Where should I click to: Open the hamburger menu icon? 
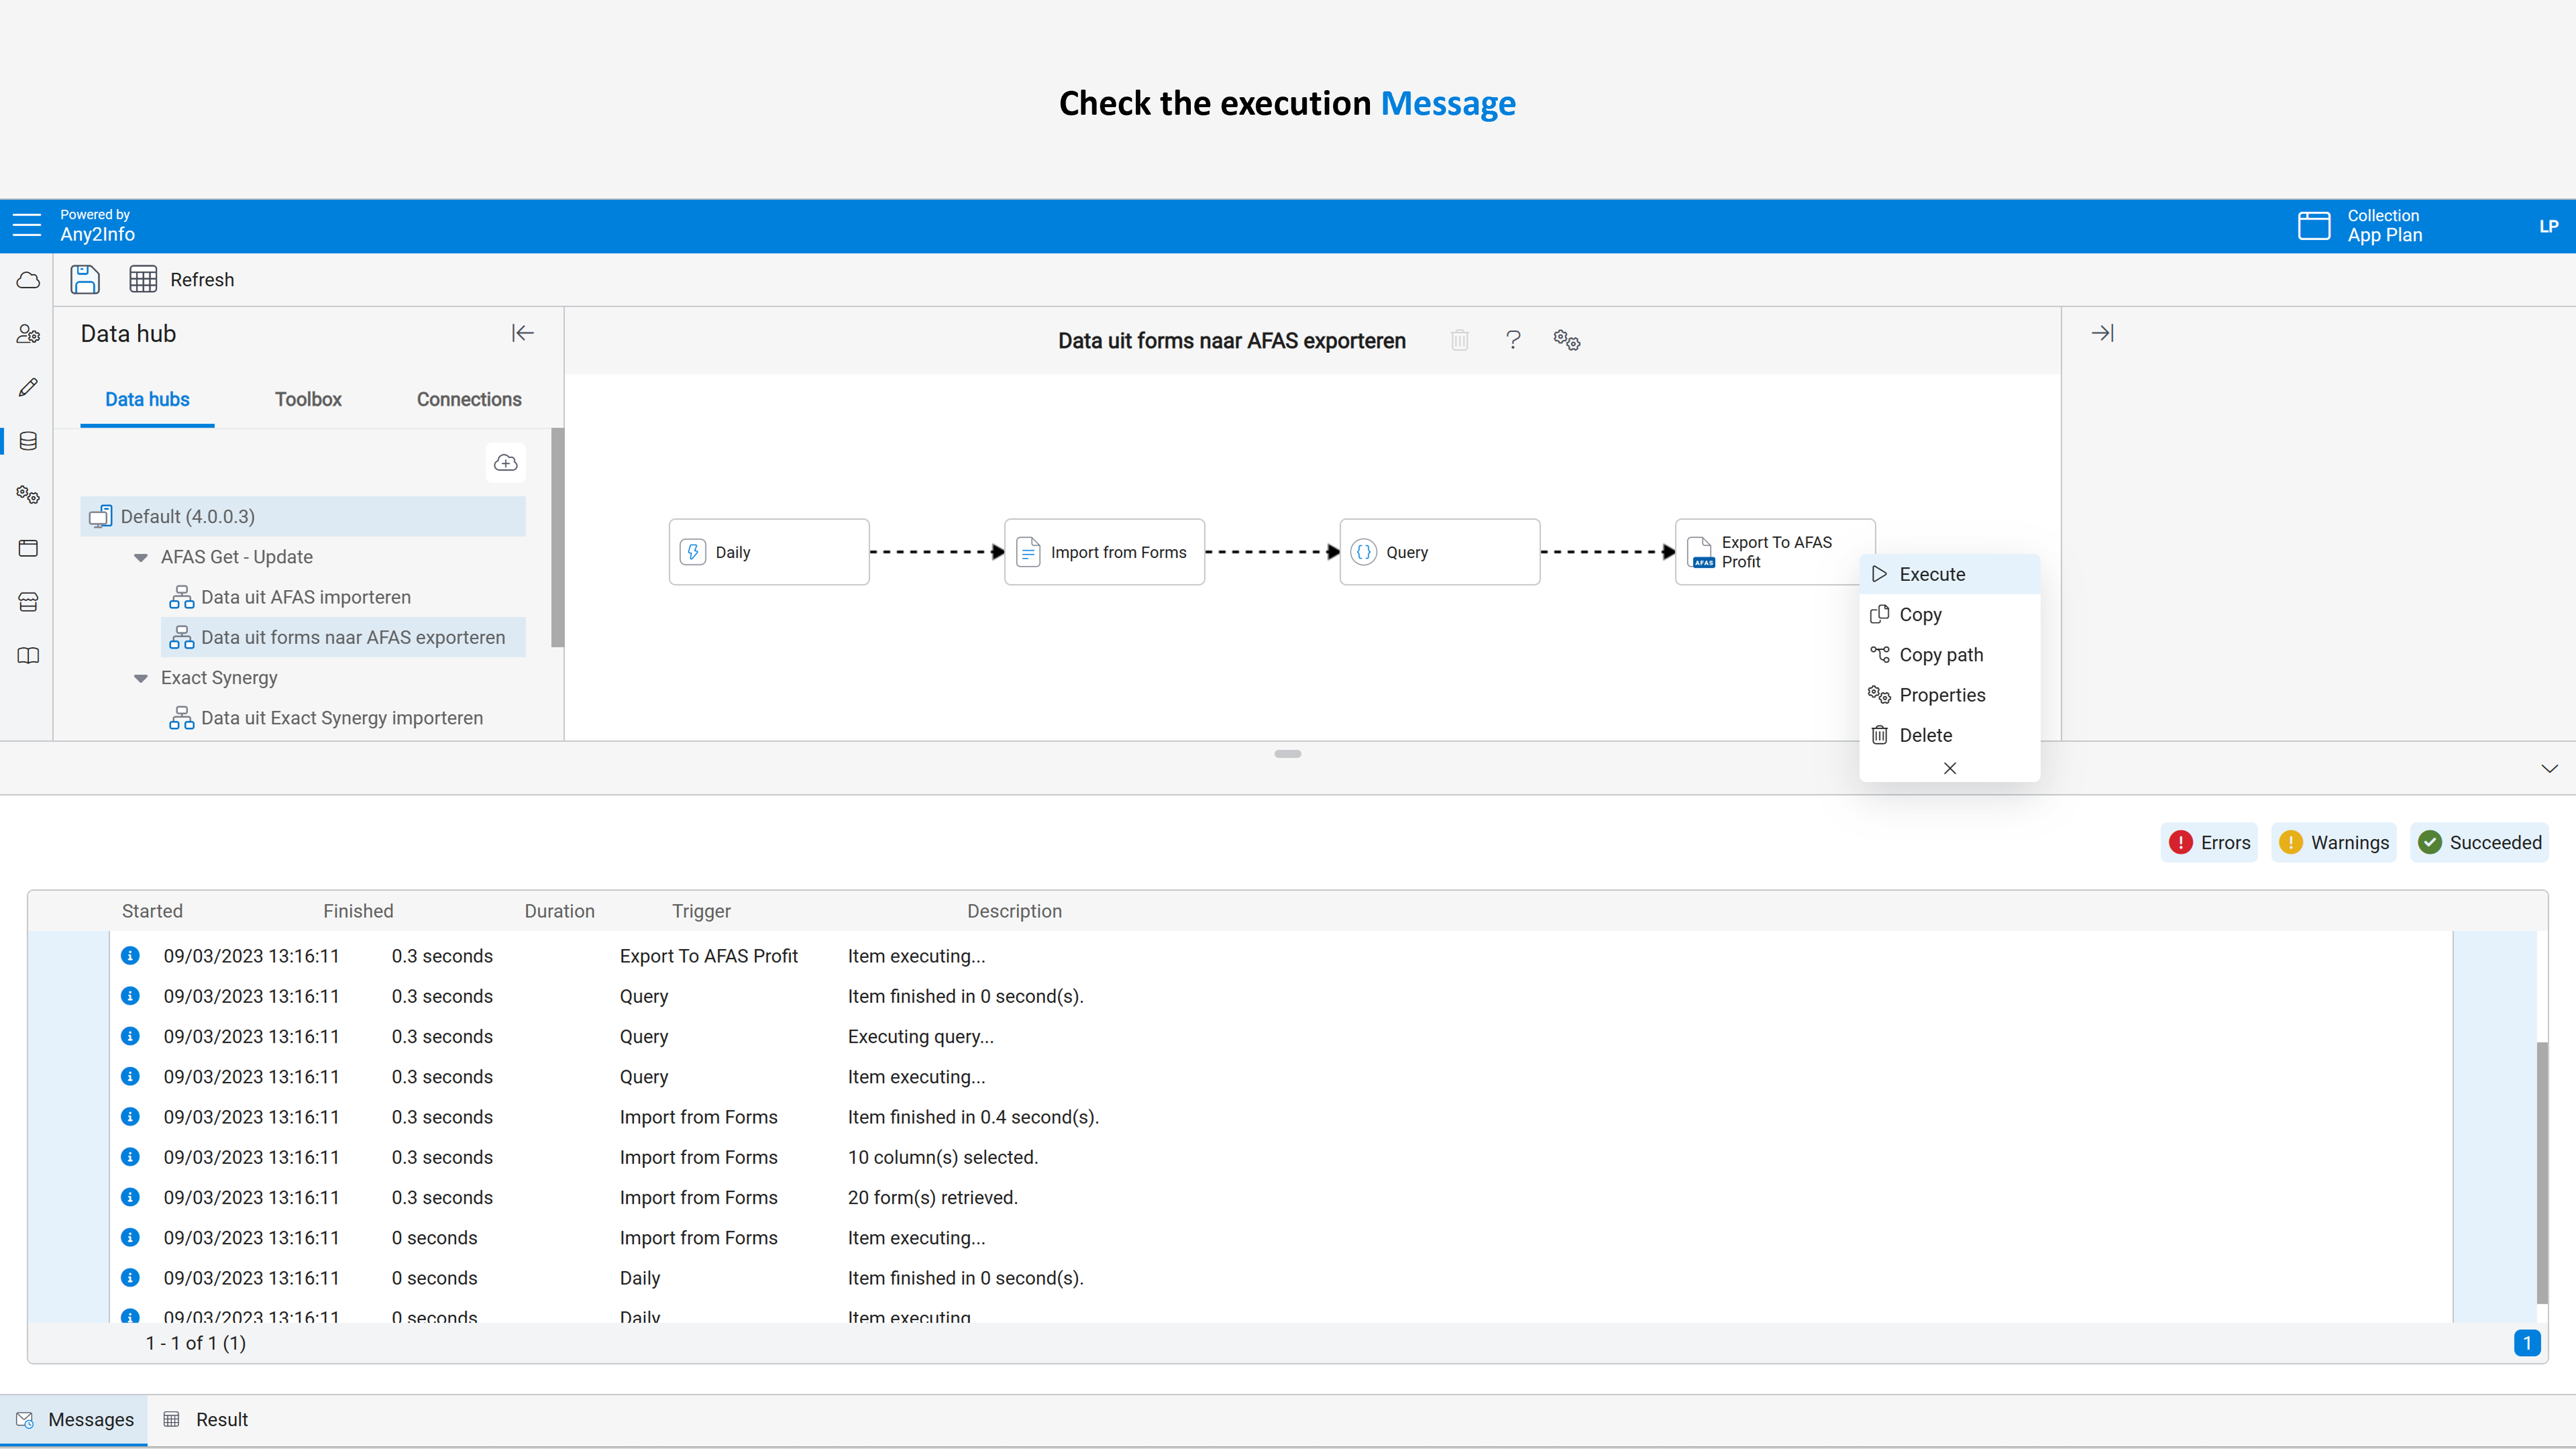pos(27,225)
